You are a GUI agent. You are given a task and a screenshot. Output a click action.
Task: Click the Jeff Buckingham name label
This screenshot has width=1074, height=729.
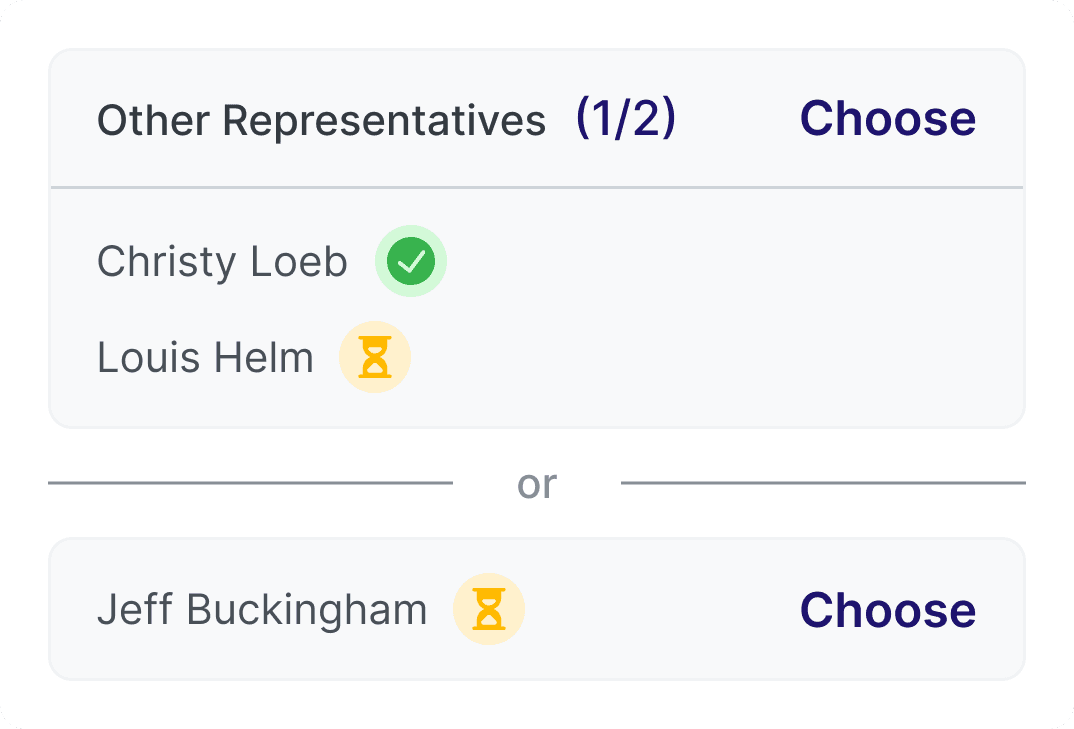tap(261, 609)
